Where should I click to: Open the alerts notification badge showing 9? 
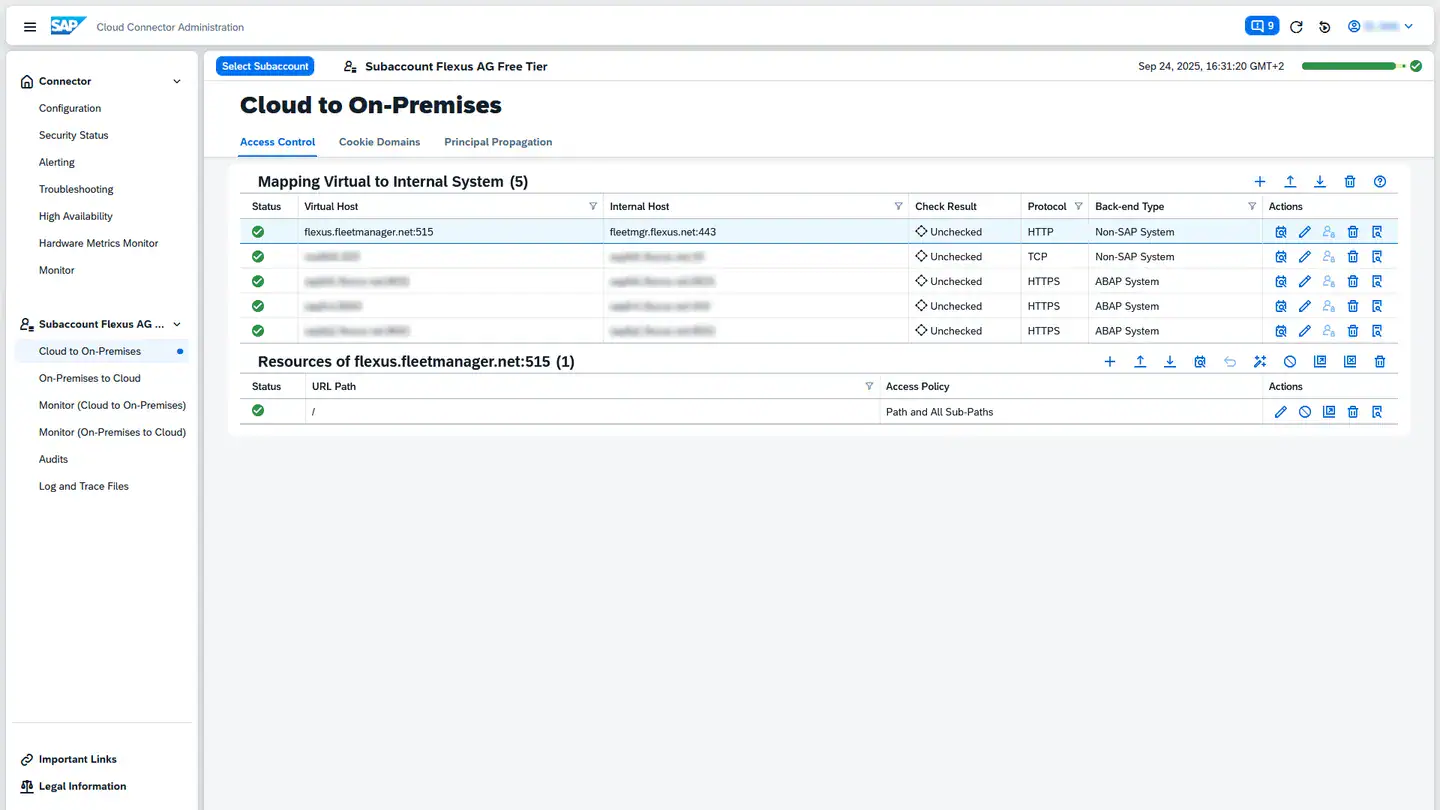pyautogui.click(x=1261, y=26)
